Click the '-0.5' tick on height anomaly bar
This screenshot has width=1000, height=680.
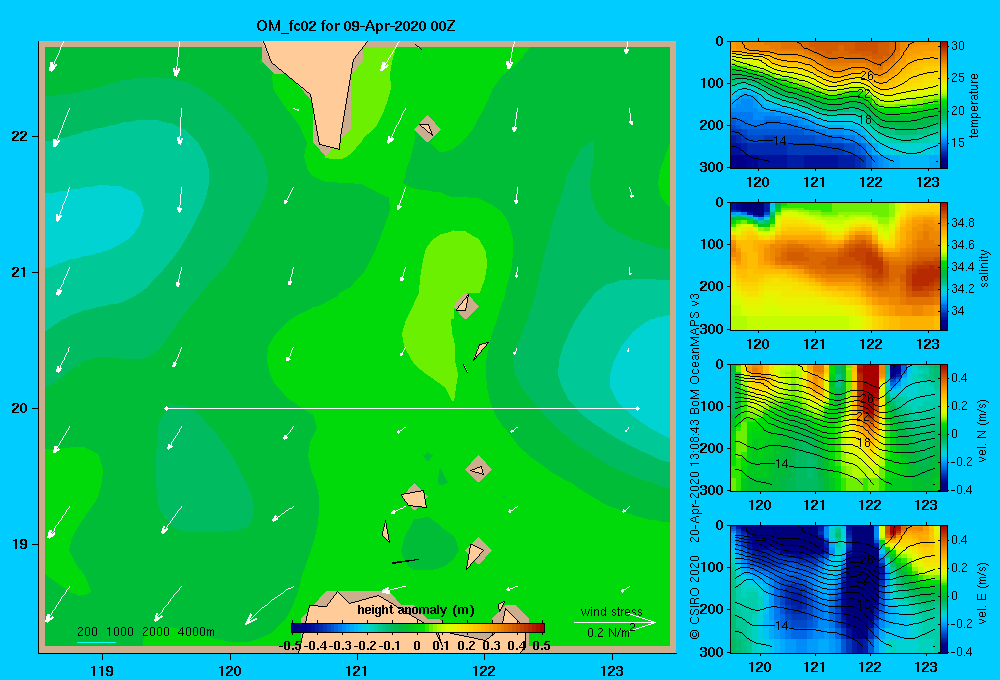tap(290, 646)
